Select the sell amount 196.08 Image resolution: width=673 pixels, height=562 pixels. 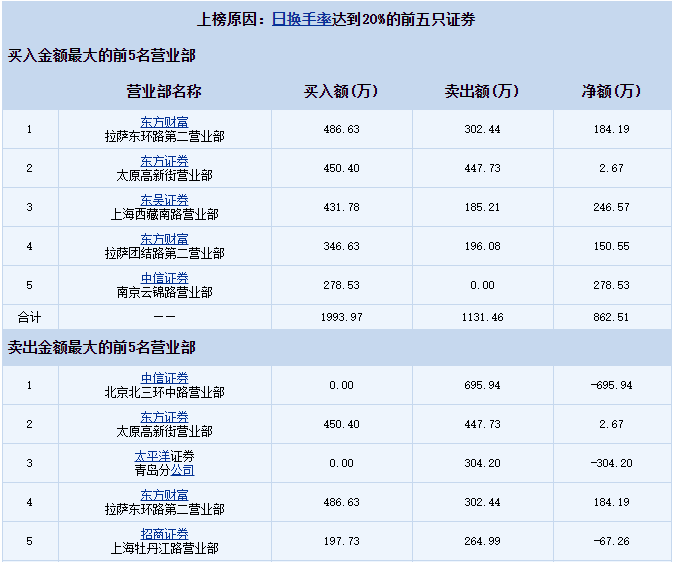tap(482, 246)
